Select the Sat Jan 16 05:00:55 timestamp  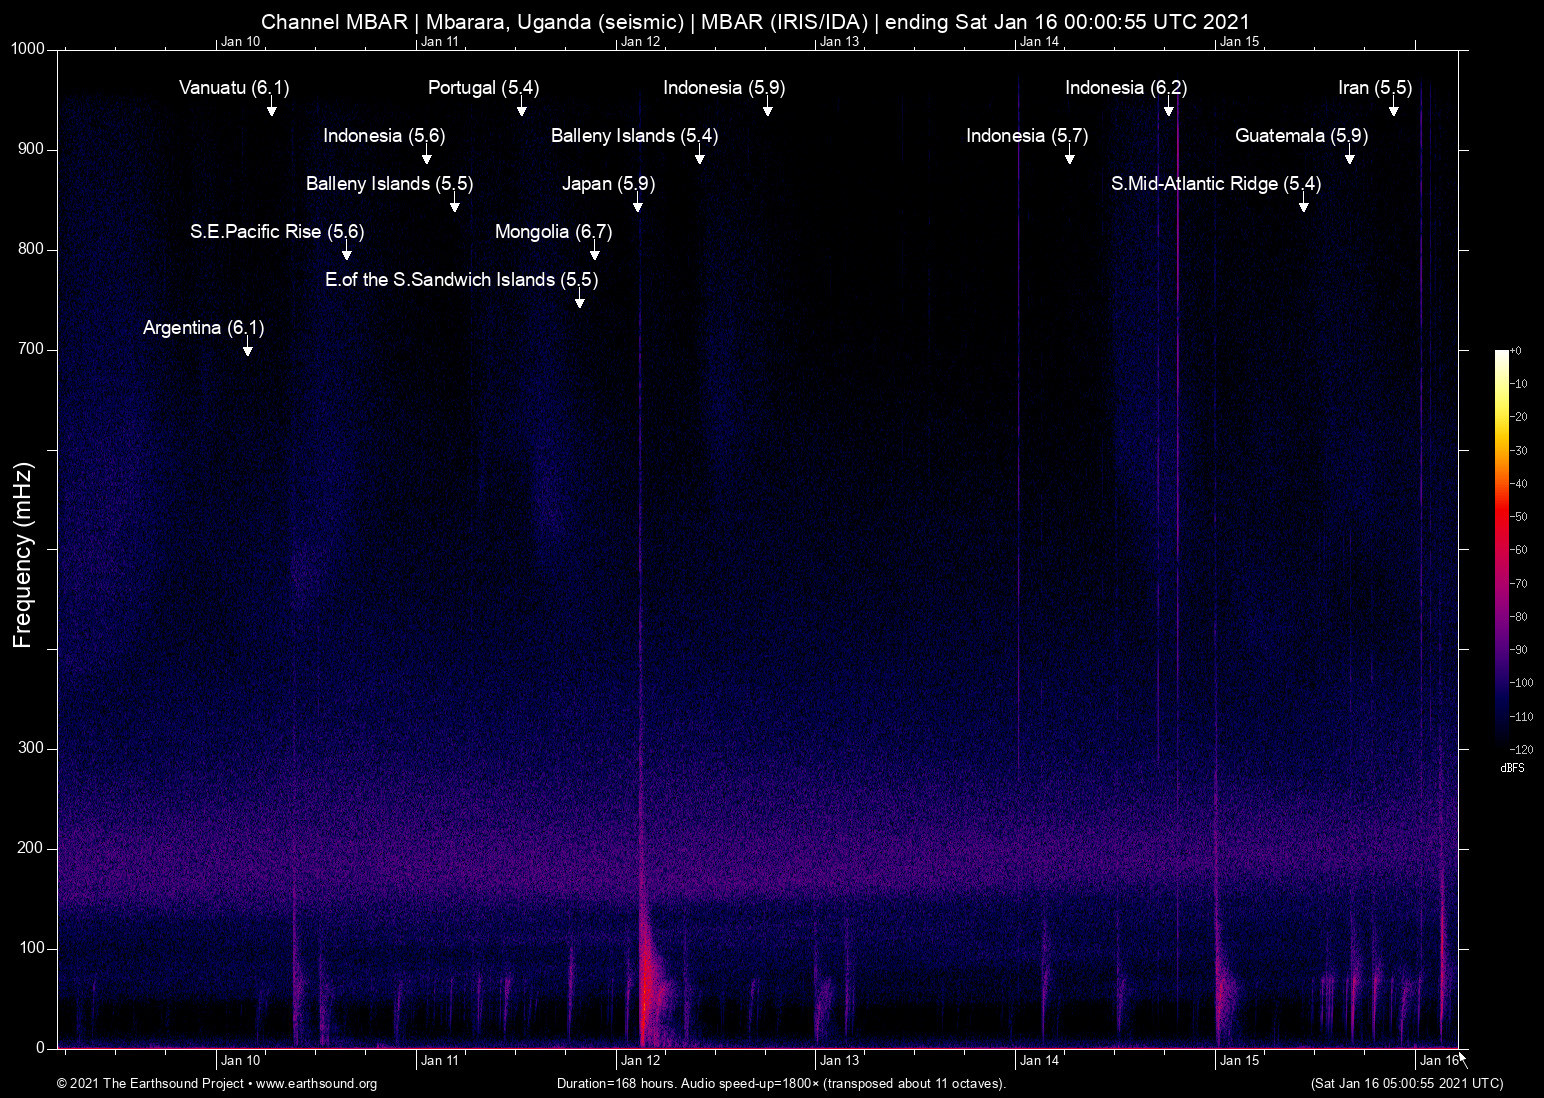pos(1406,1084)
